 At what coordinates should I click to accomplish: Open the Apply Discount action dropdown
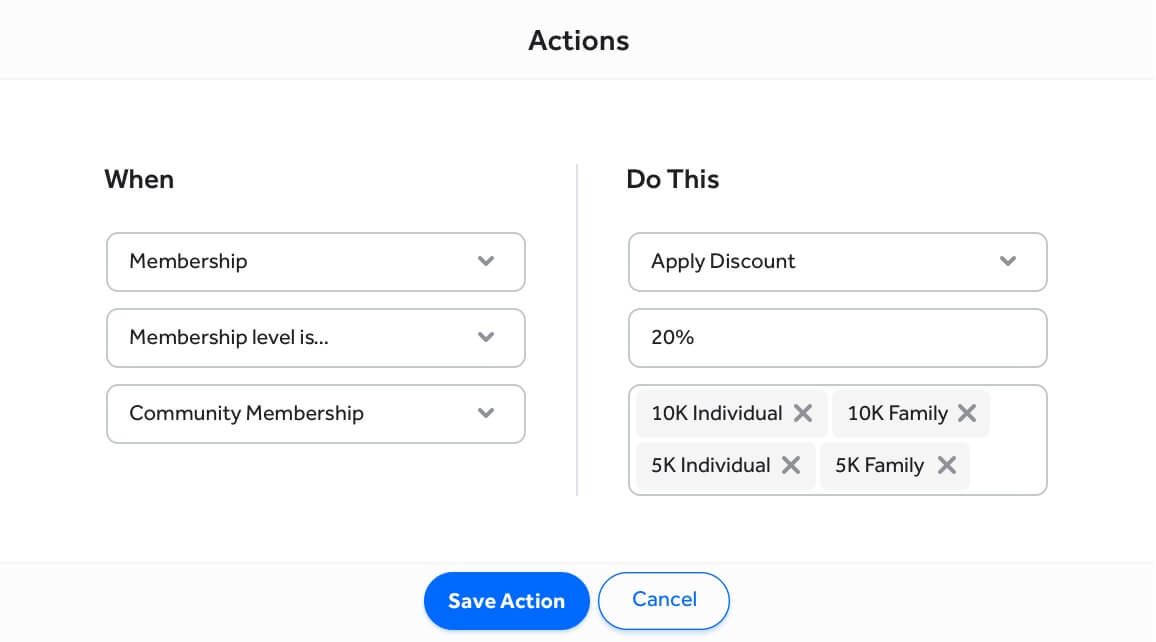(x=837, y=261)
